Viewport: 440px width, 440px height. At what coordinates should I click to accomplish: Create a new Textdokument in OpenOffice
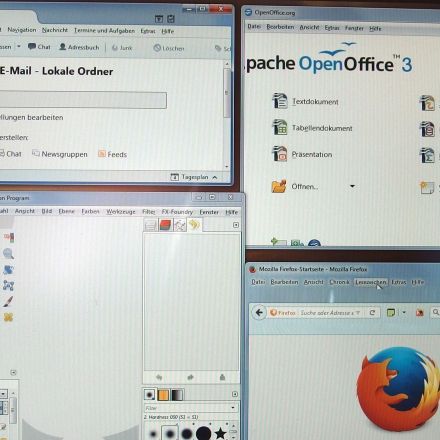(x=305, y=101)
